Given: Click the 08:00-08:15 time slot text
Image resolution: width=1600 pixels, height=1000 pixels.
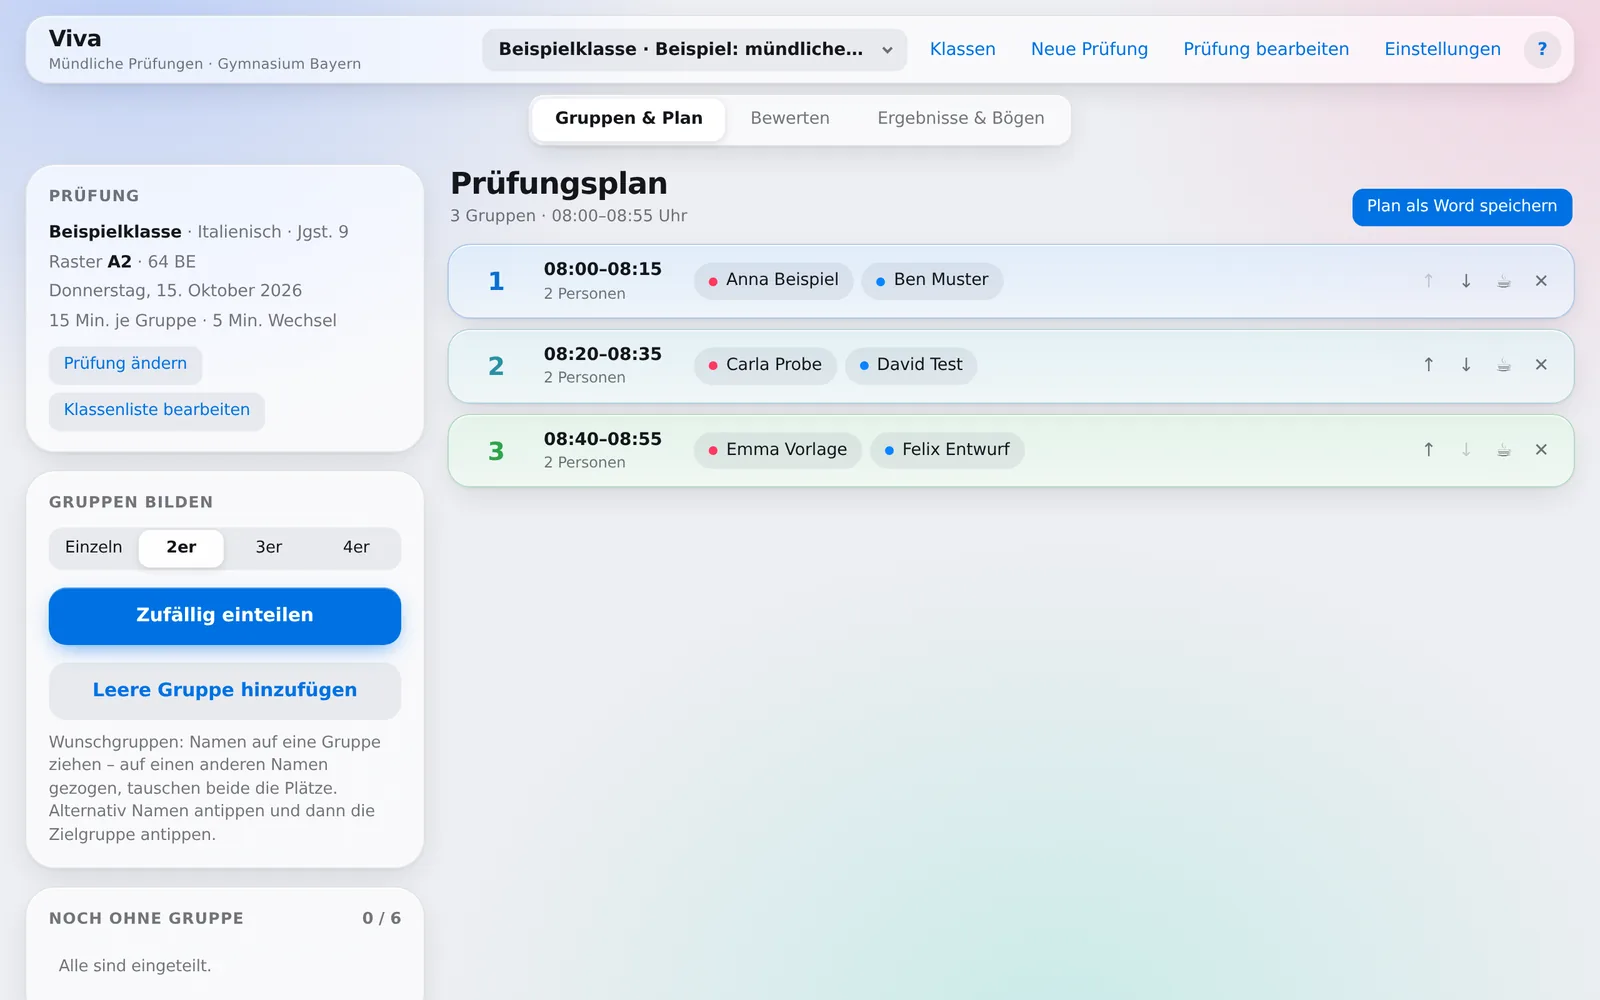Looking at the screenshot, I should (x=603, y=269).
